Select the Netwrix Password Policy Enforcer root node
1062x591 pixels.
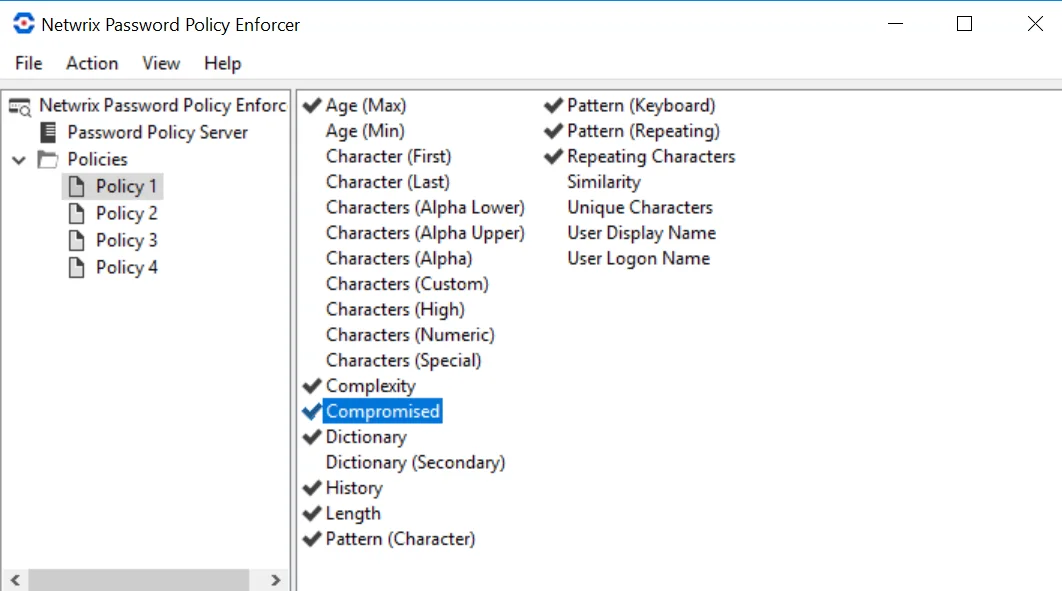tap(163, 106)
